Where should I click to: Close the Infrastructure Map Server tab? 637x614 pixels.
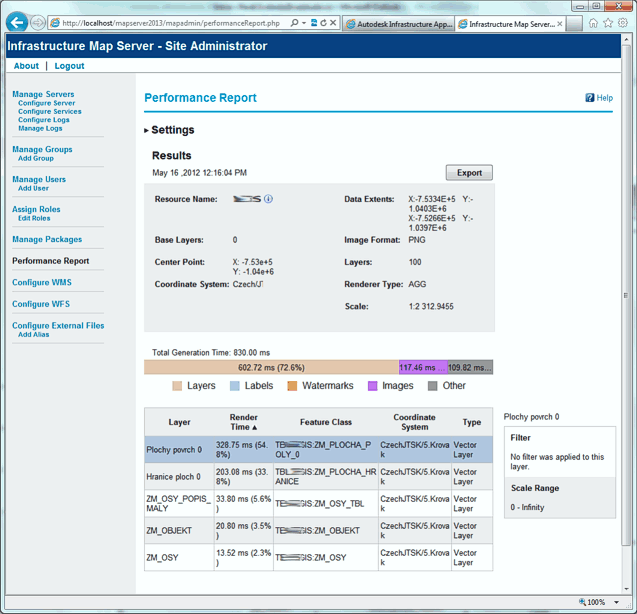(x=560, y=24)
